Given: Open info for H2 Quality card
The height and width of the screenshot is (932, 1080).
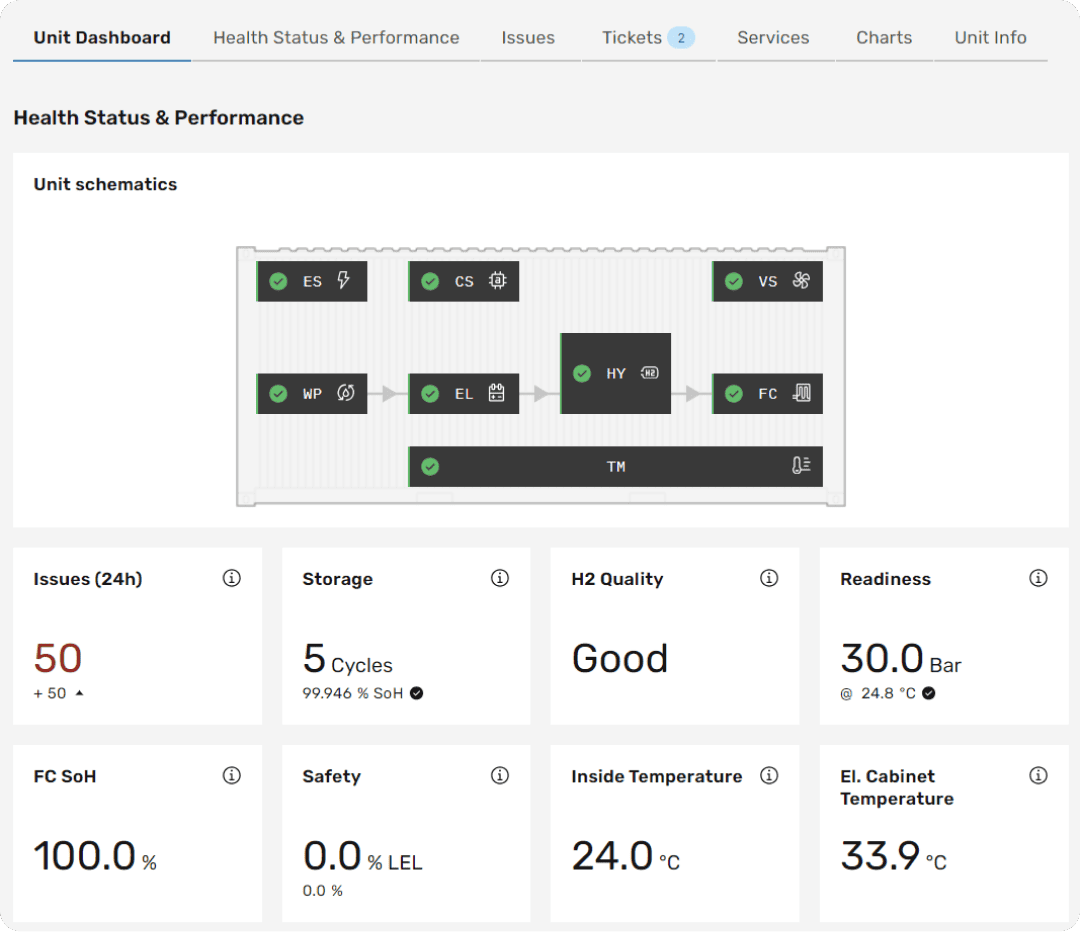Looking at the screenshot, I should point(769,578).
